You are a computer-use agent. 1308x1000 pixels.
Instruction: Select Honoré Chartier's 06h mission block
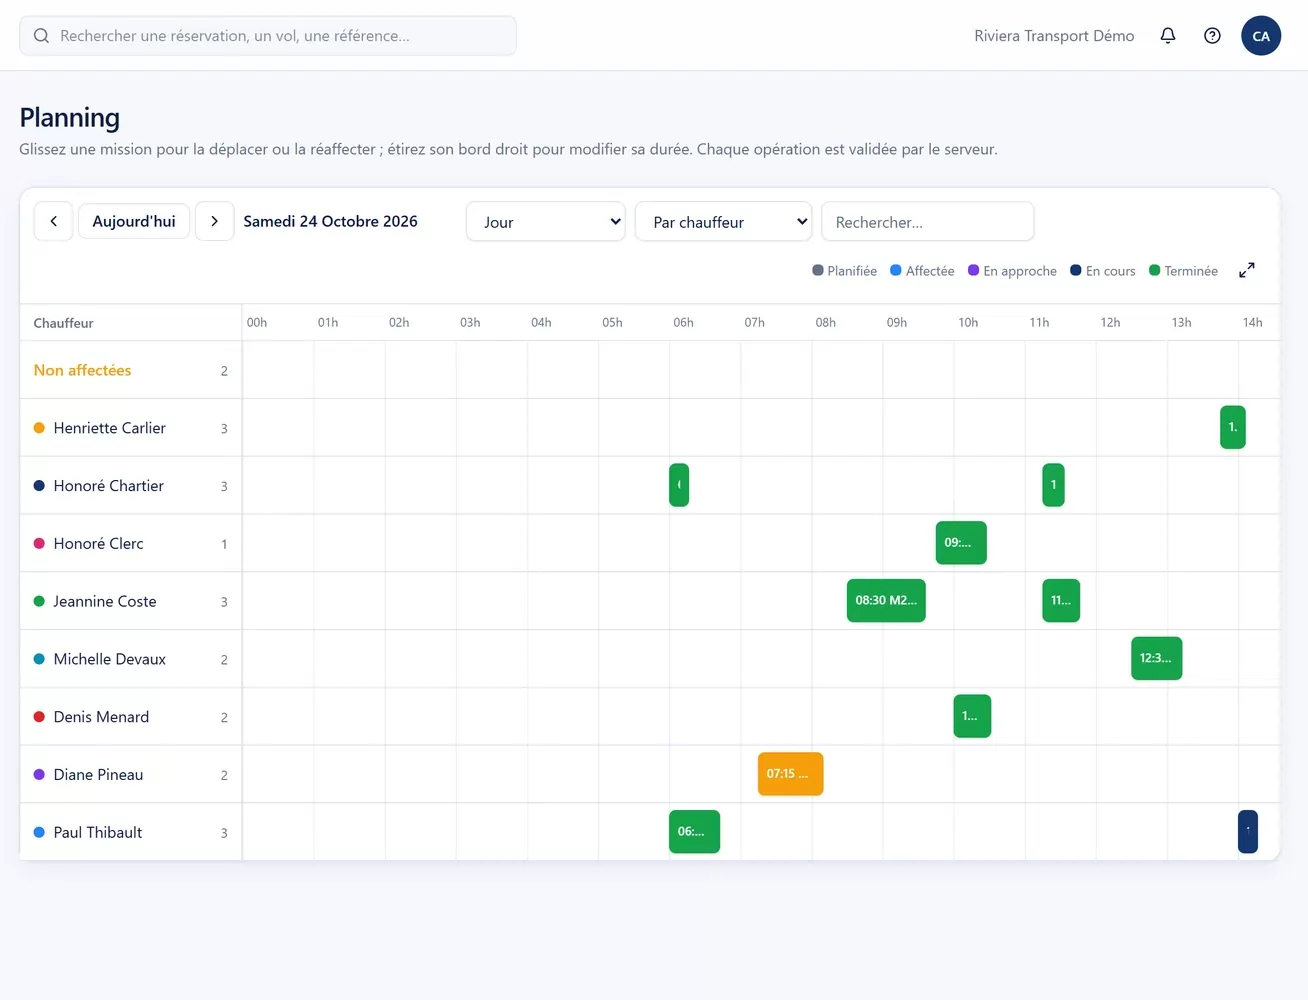tap(679, 485)
